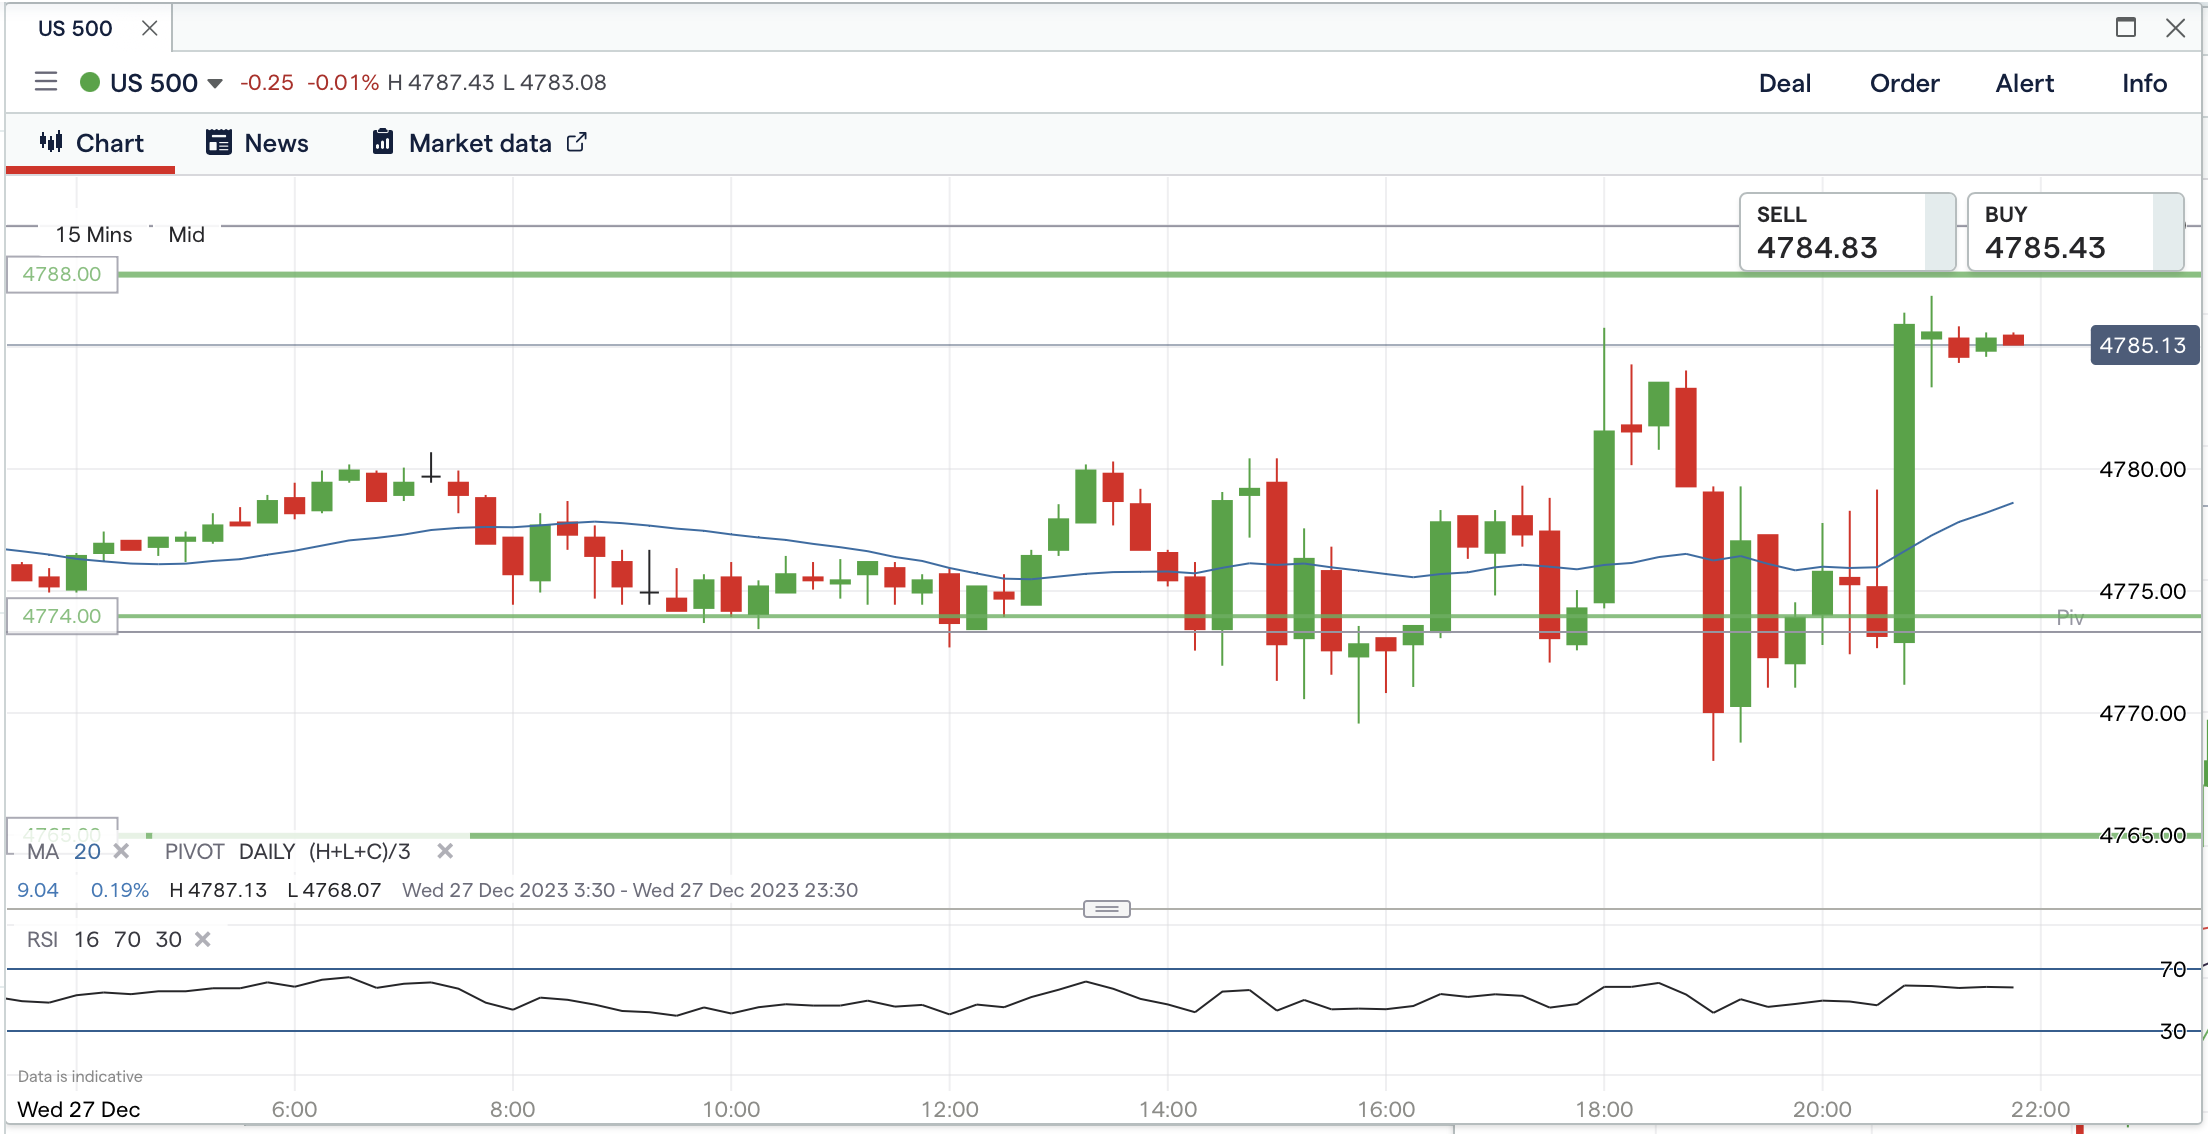Close the window with top-right X

[x=2176, y=27]
